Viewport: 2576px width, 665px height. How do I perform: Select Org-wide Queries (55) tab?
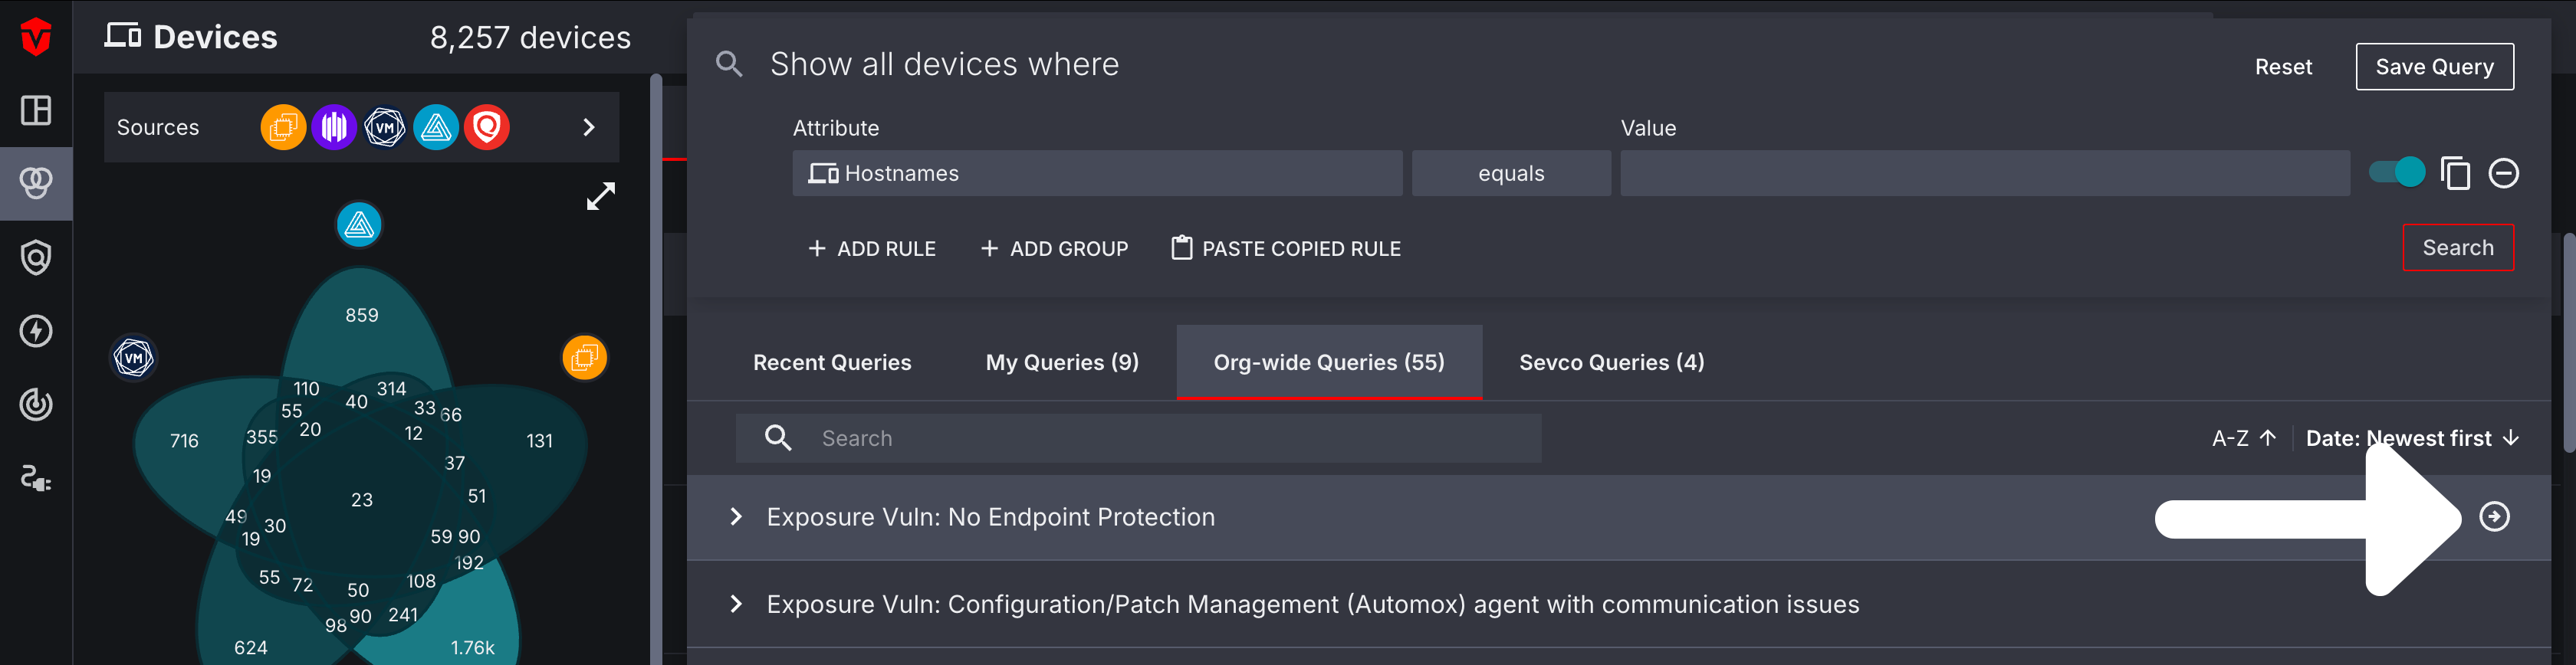(x=1329, y=362)
